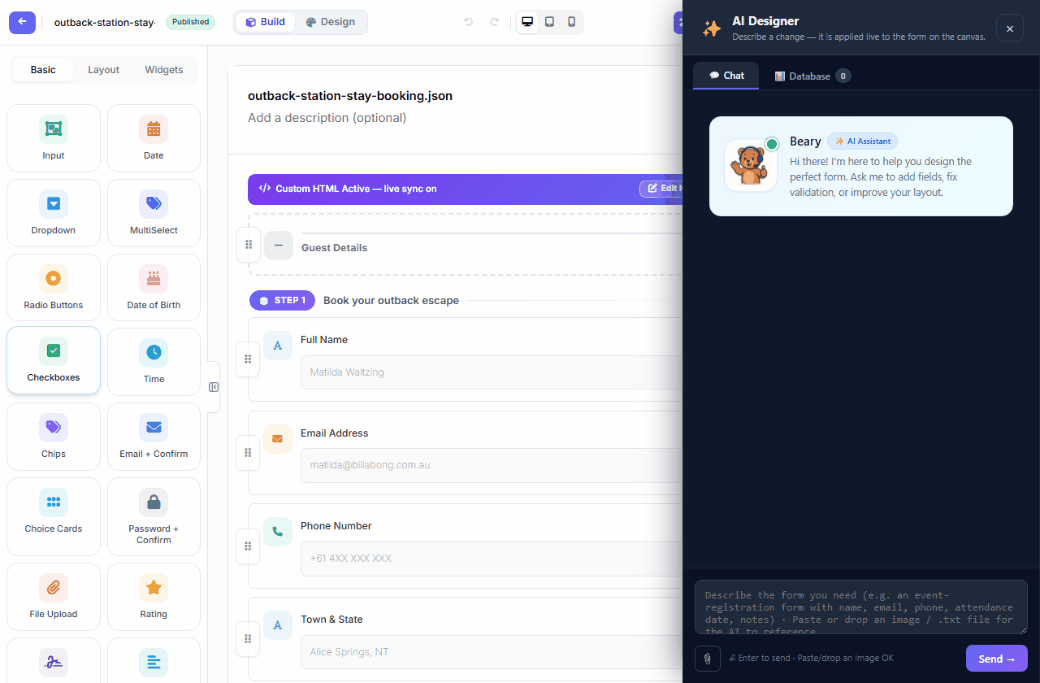Screen dimensions: 1040x683
Task: Click the Book your outback escape heading
Action: pyautogui.click(x=391, y=300)
